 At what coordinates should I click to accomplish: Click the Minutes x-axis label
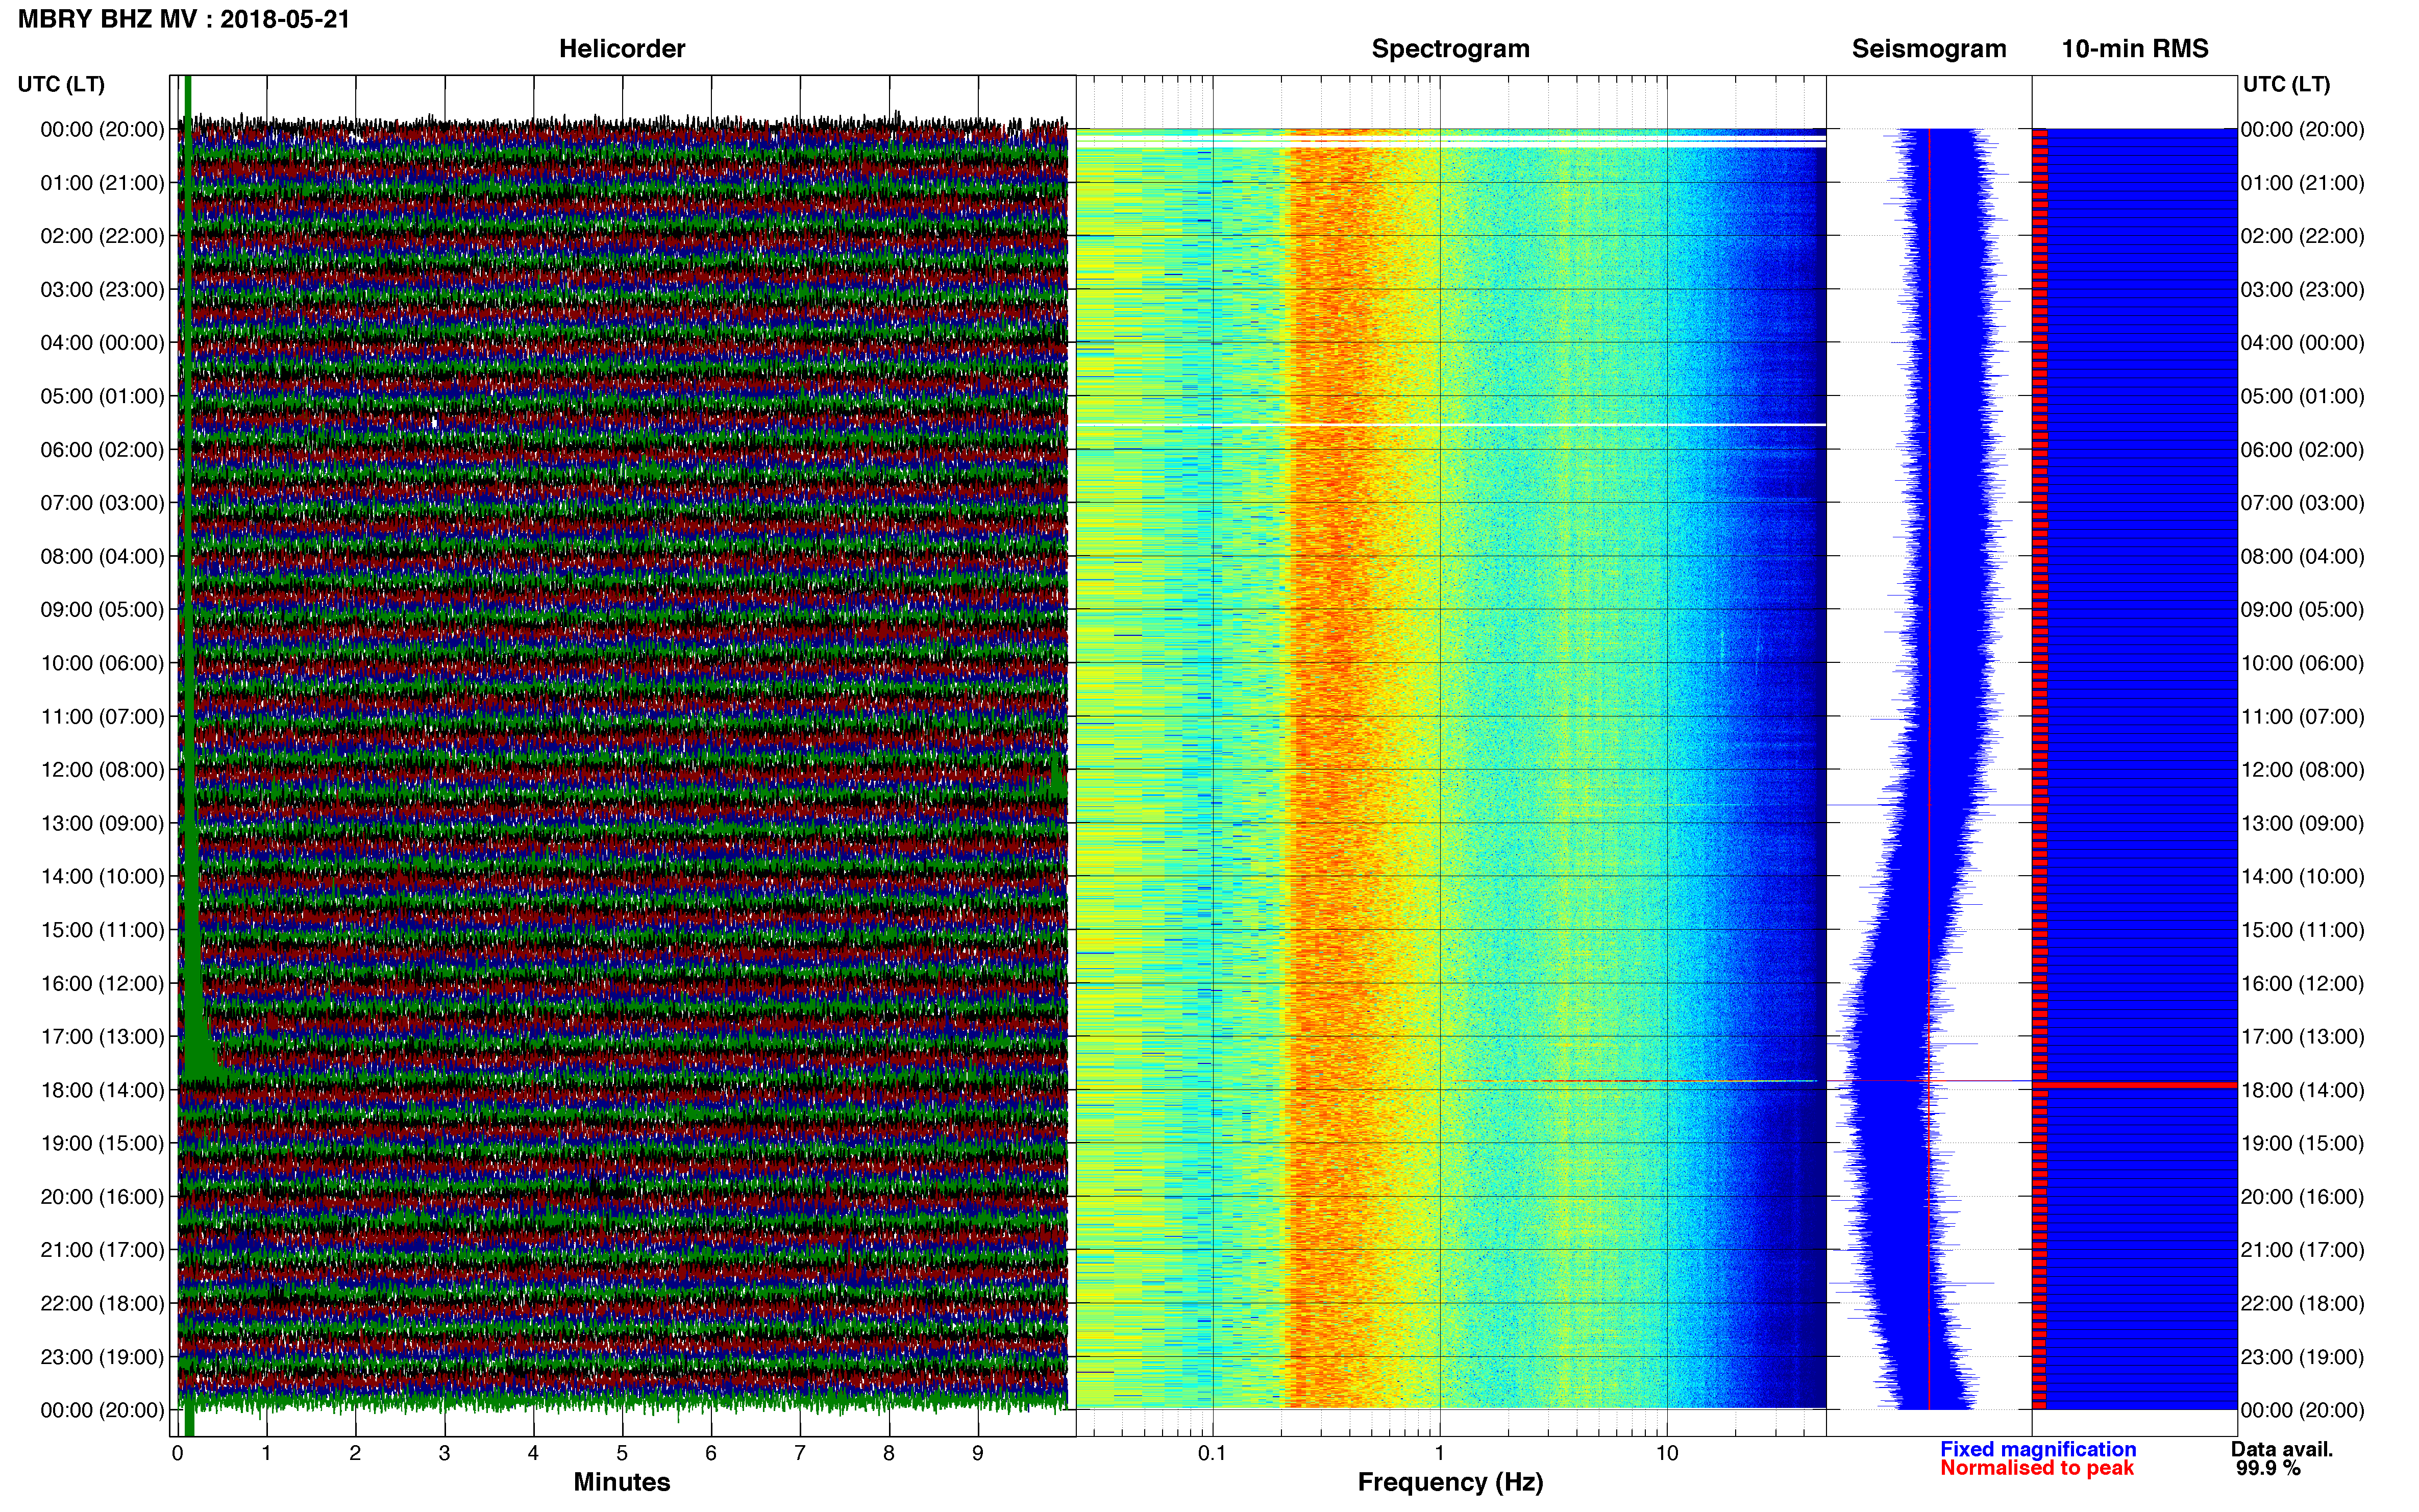tap(622, 1482)
